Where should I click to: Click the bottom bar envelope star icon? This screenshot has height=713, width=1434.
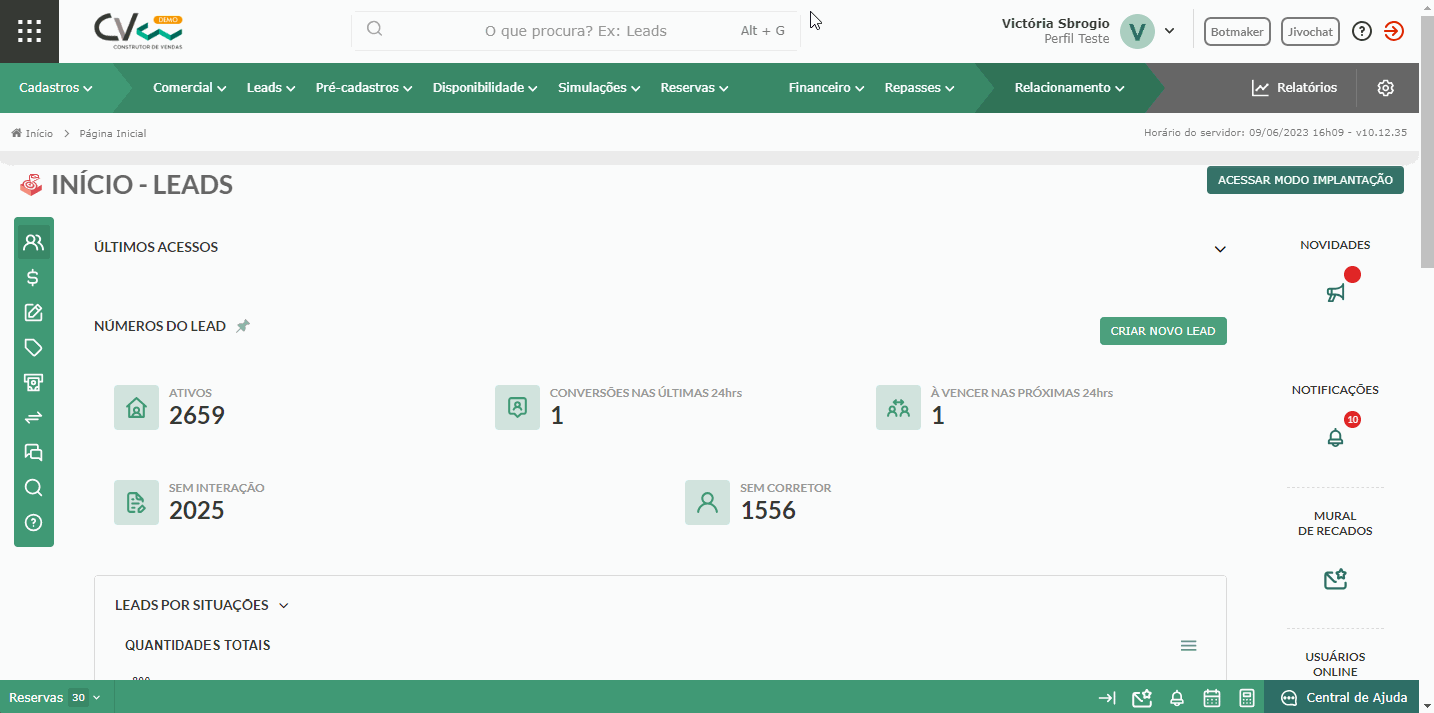point(1142,698)
